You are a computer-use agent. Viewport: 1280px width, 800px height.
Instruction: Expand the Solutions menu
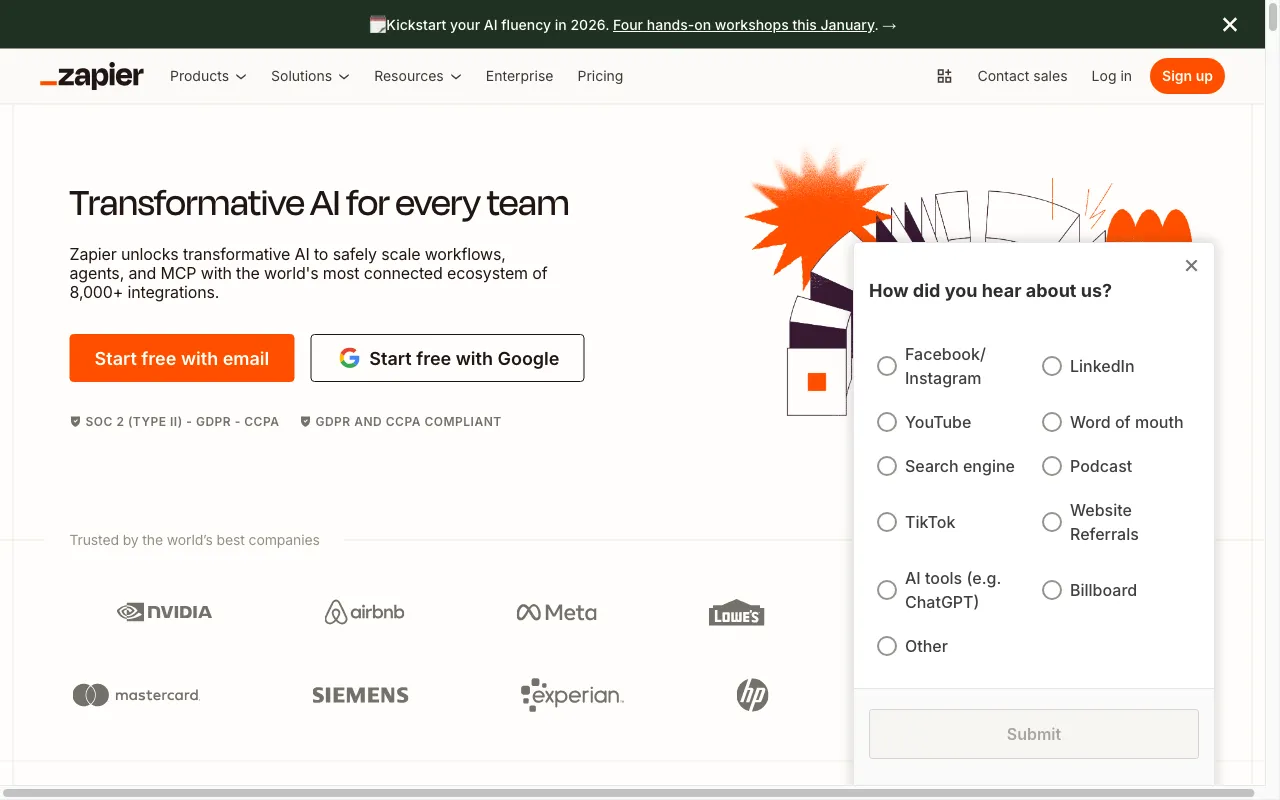click(310, 76)
